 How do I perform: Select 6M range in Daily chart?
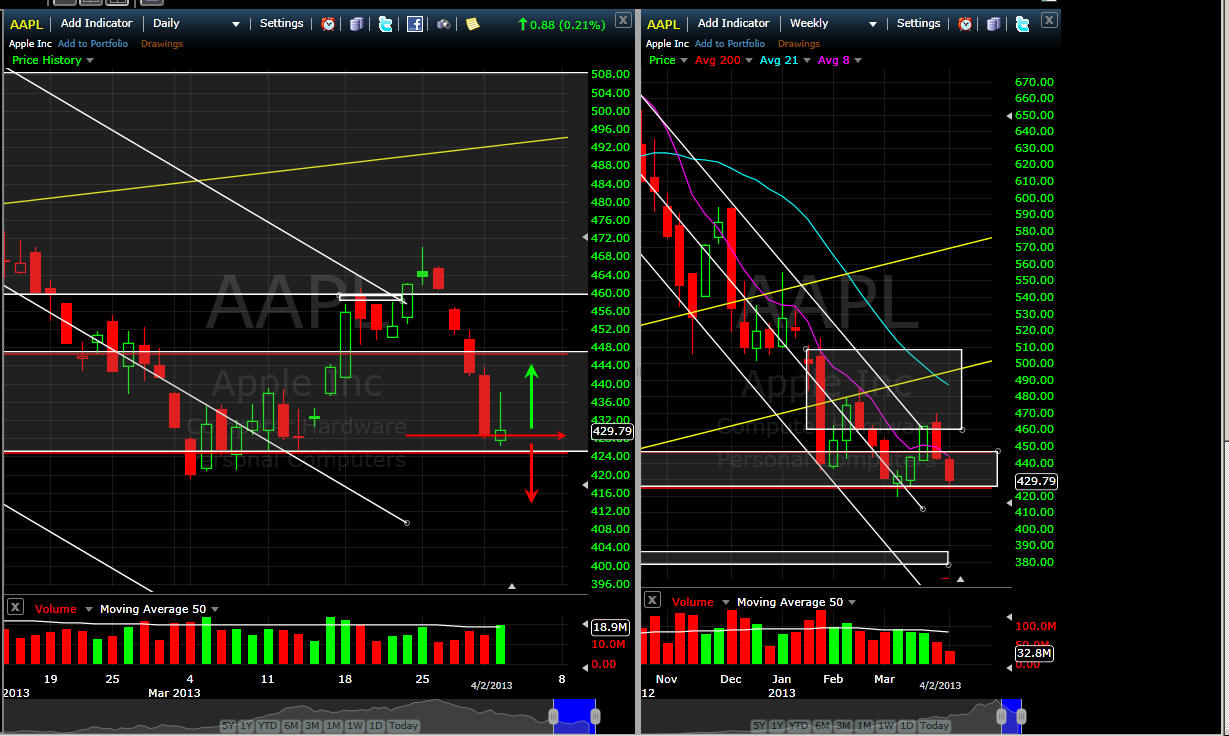pos(291,726)
